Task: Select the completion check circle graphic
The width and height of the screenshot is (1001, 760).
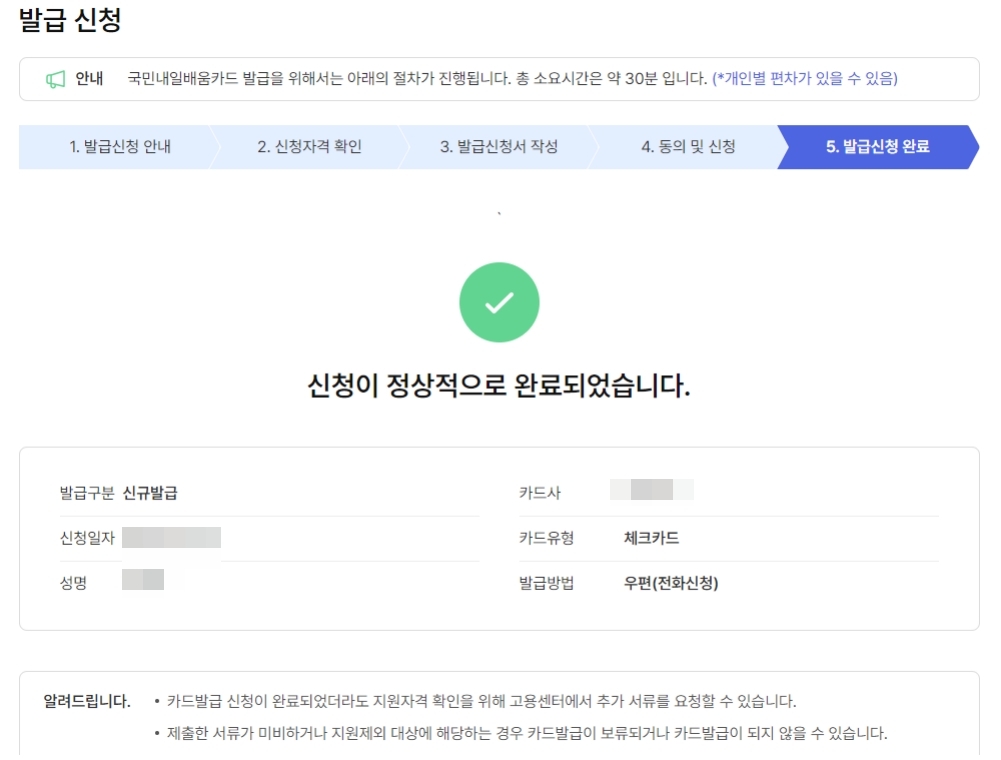Action: 499,301
